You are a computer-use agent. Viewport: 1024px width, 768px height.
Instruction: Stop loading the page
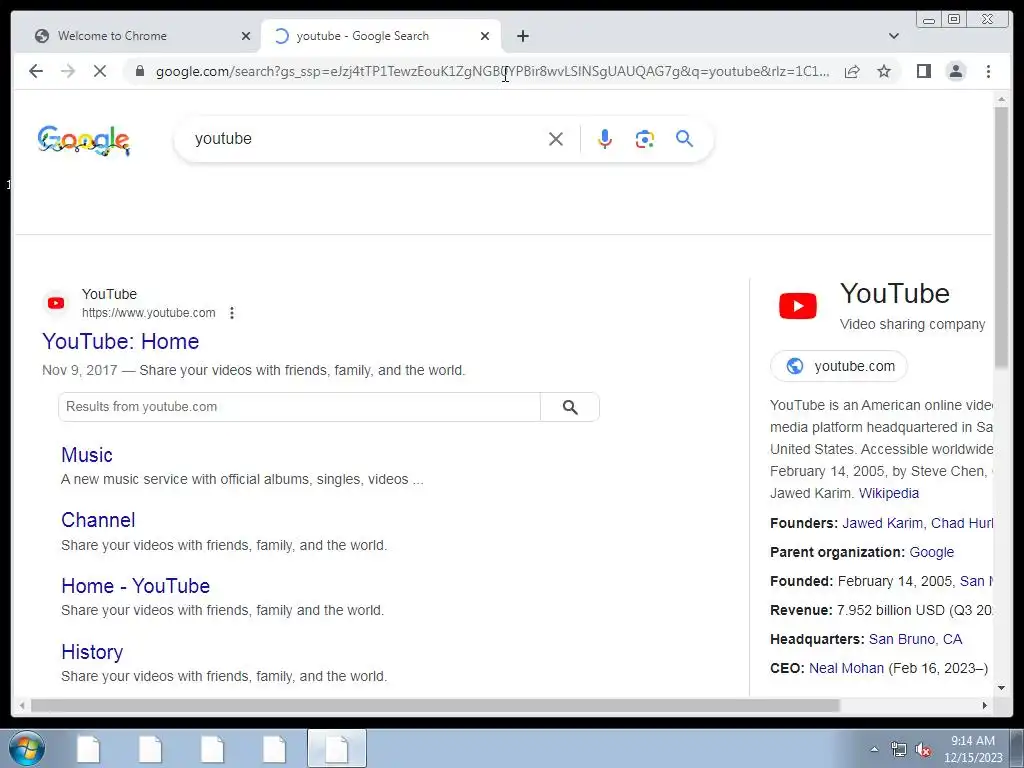coord(100,71)
